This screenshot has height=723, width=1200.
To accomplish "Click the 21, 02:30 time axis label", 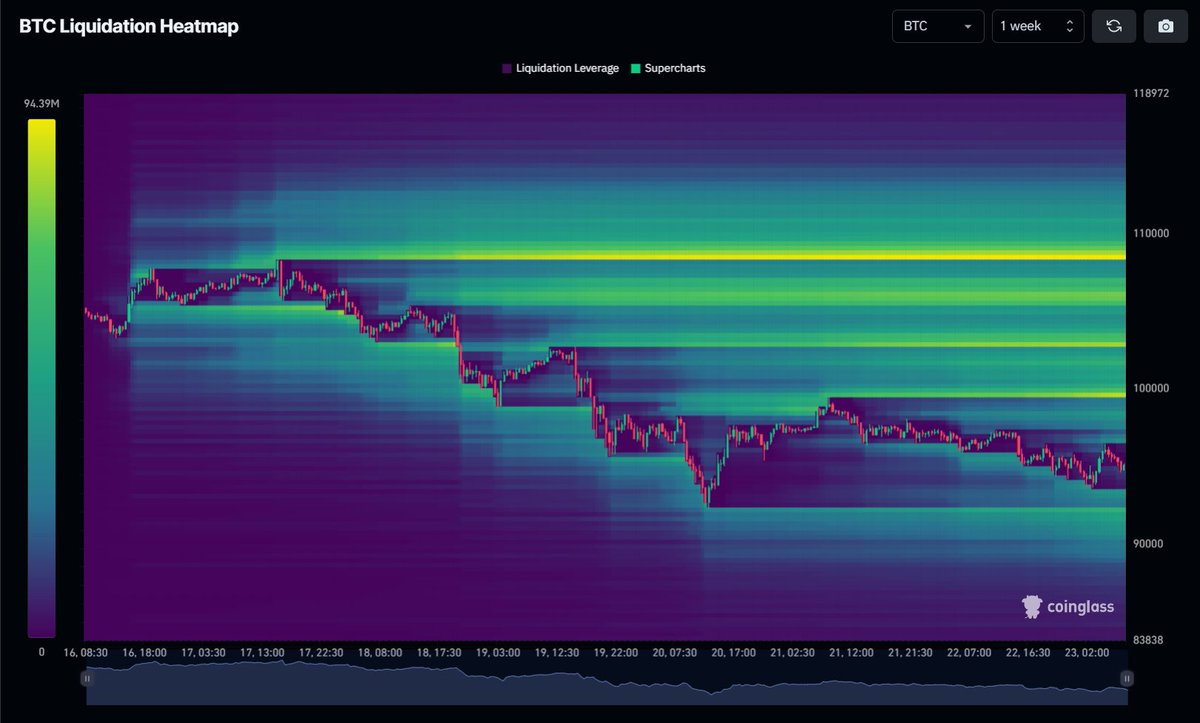I will point(793,652).
